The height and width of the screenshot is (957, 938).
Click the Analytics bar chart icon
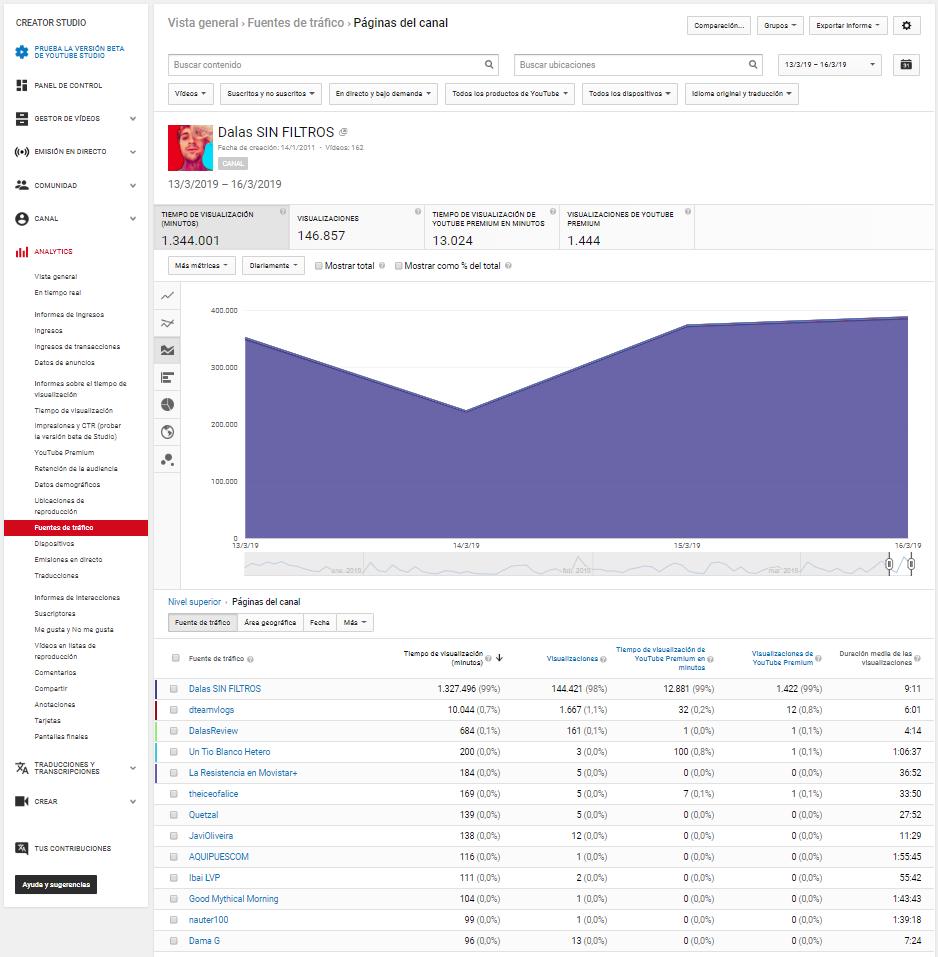(22, 251)
